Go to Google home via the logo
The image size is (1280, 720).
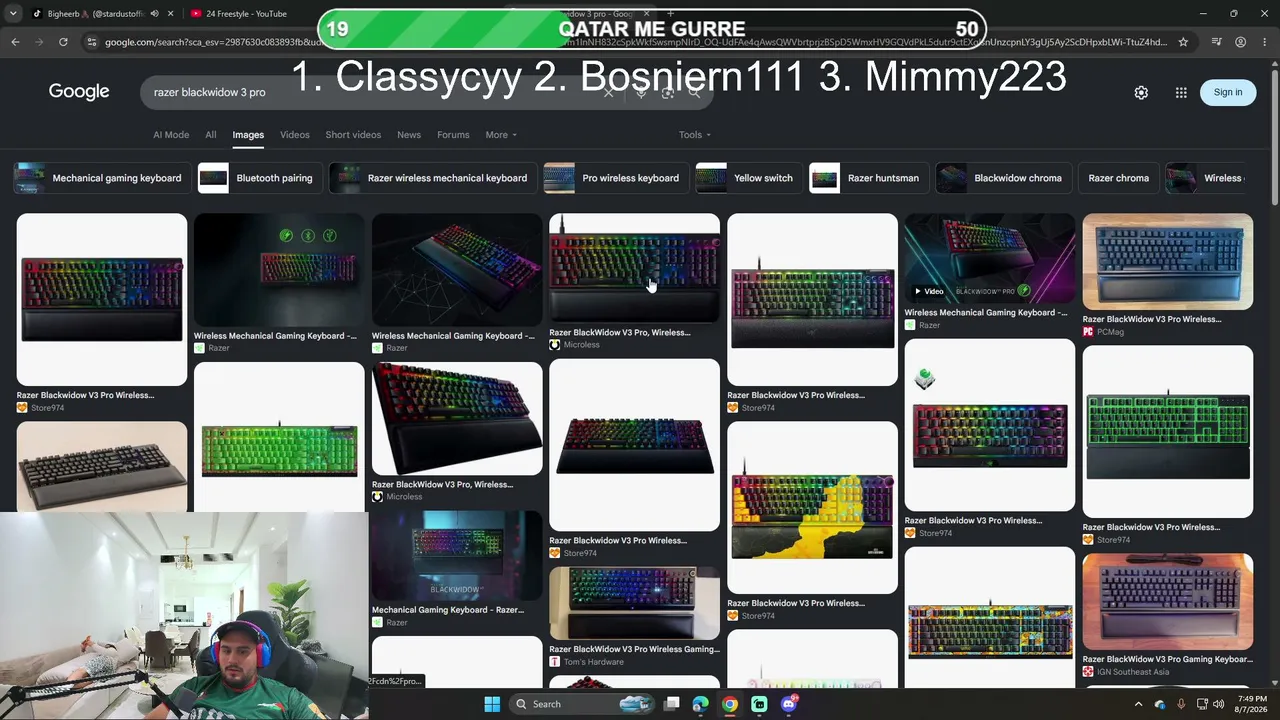[x=79, y=92]
